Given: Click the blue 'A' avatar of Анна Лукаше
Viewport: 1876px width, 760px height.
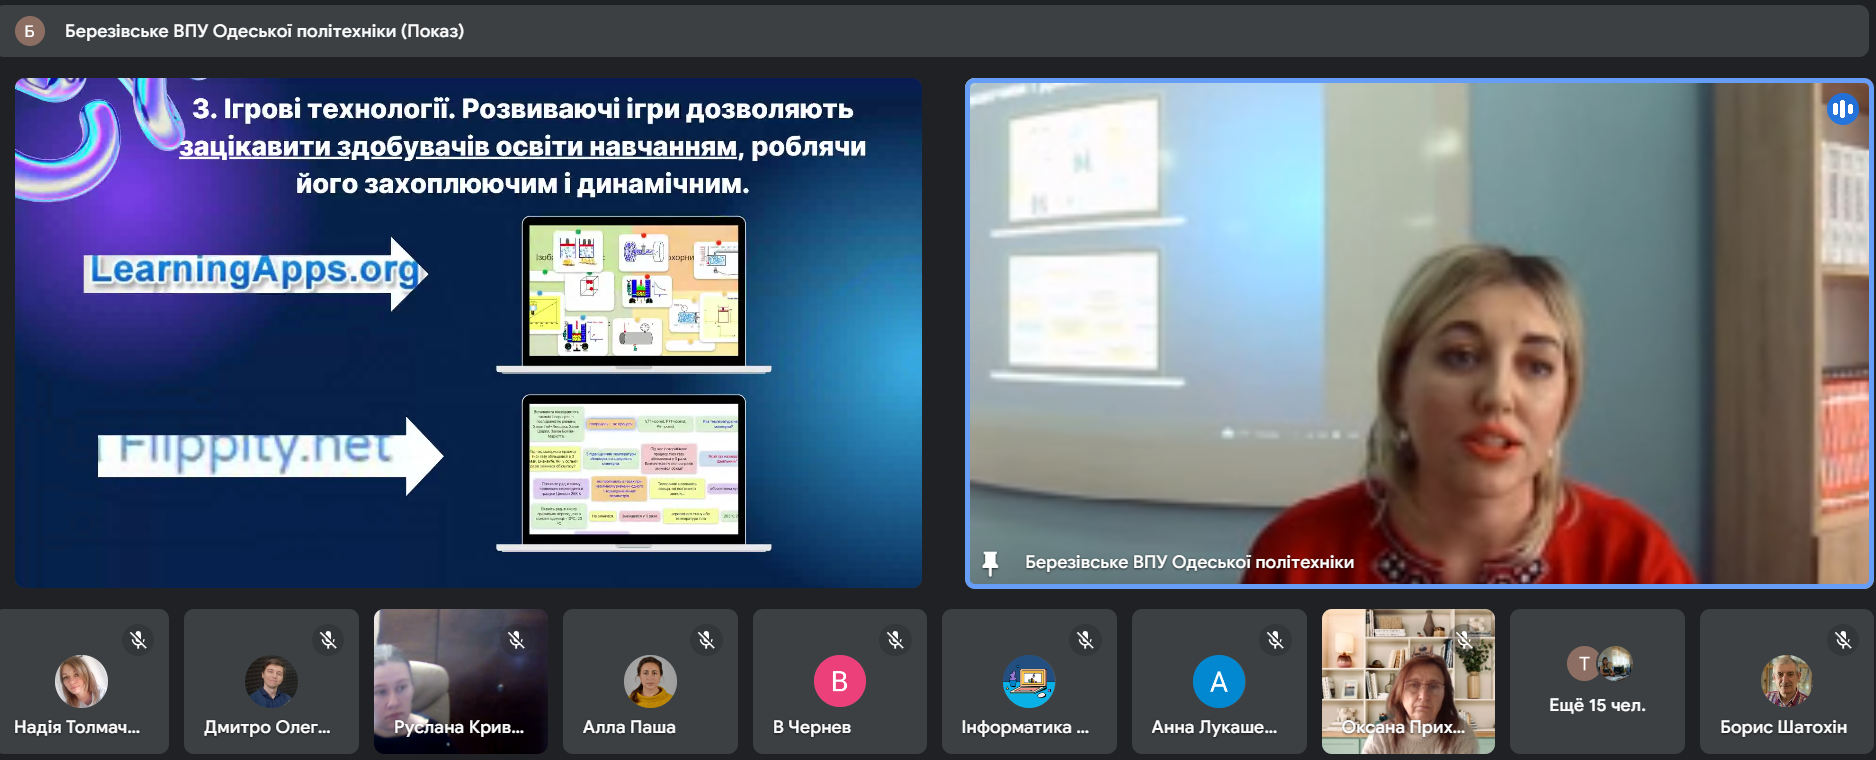Looking at the screenshot, I should (x=1218, y=681).
